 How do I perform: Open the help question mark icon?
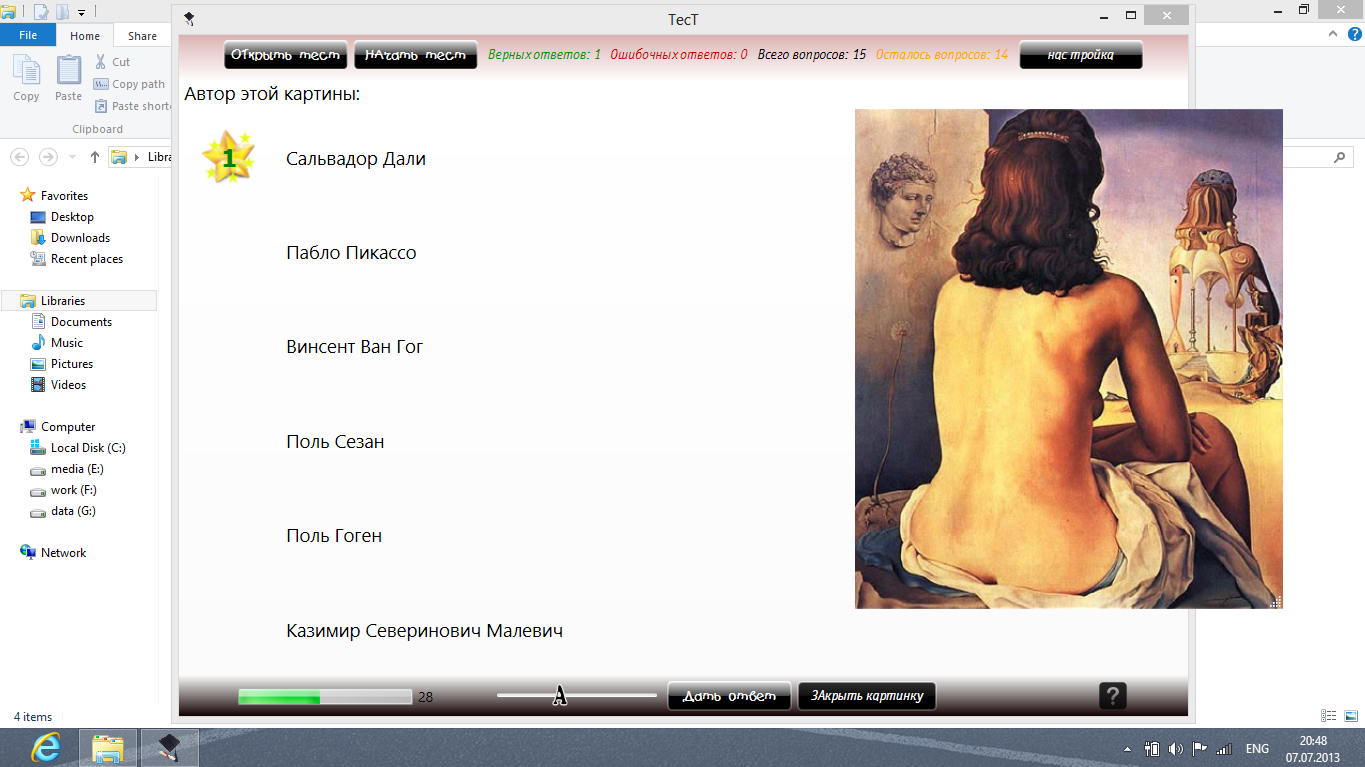tap(1113, 696)
